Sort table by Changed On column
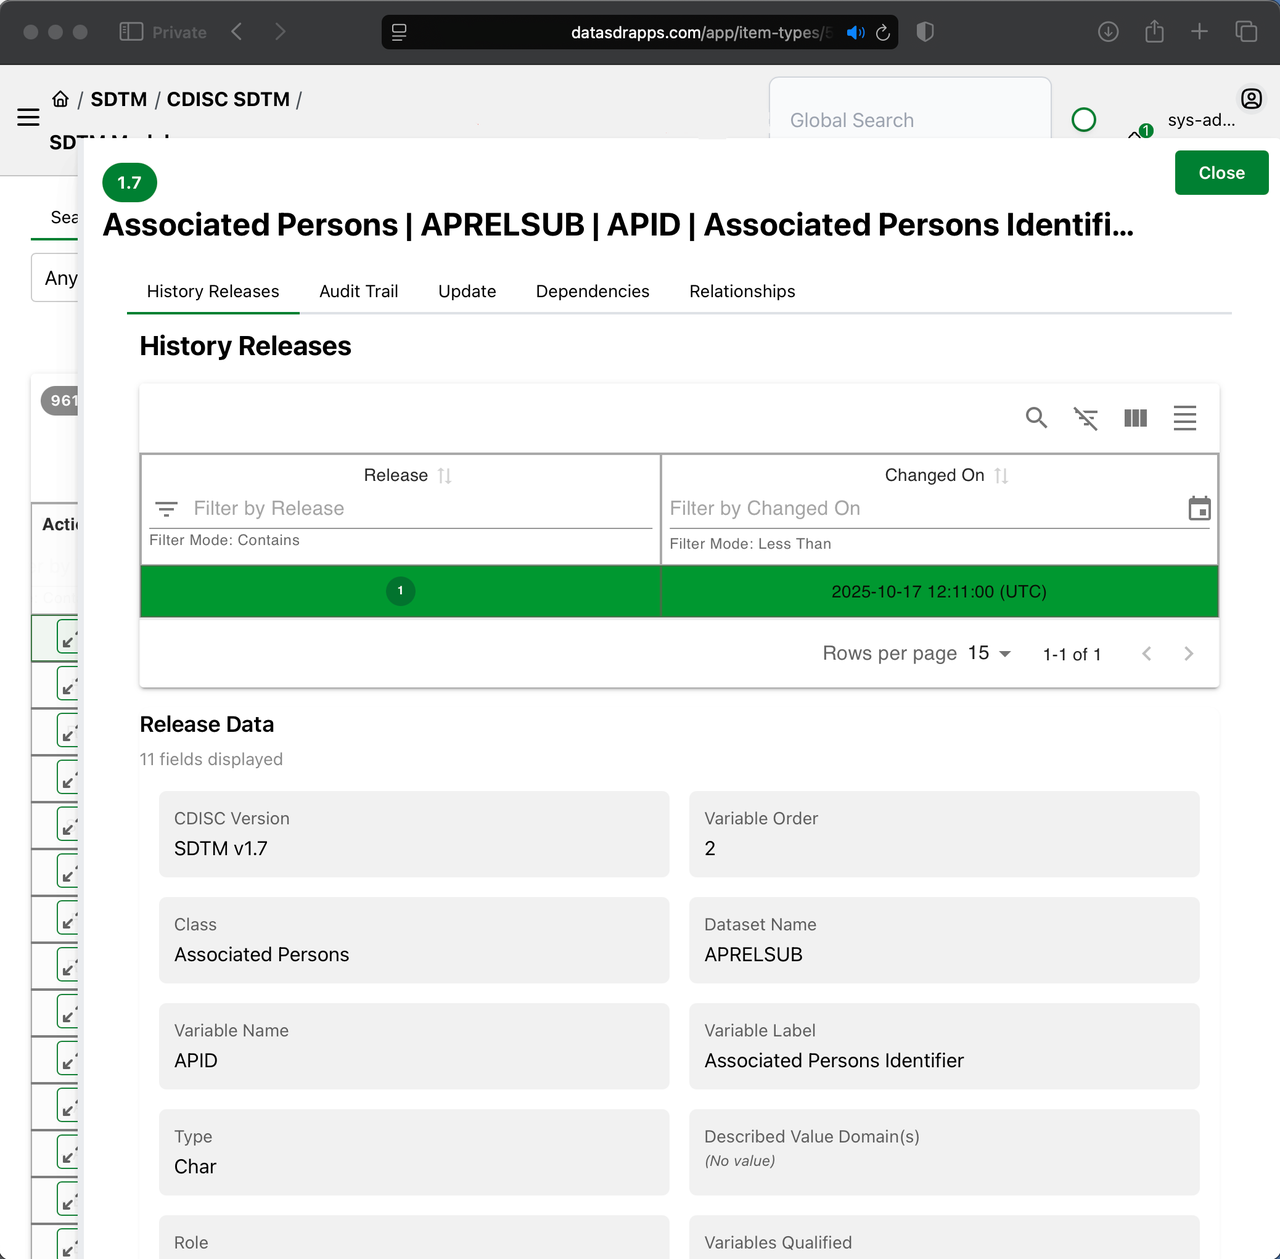1280x1259 pixels. point(1001,476)
